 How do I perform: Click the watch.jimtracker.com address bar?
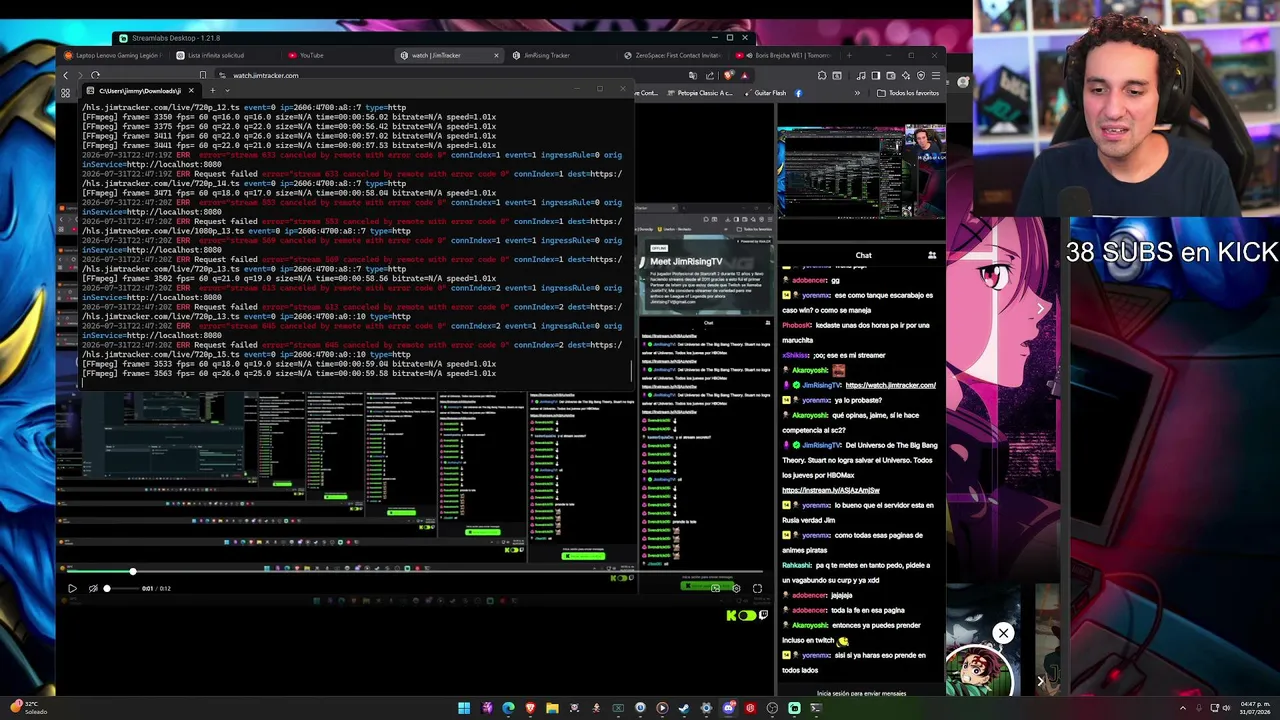265,75
